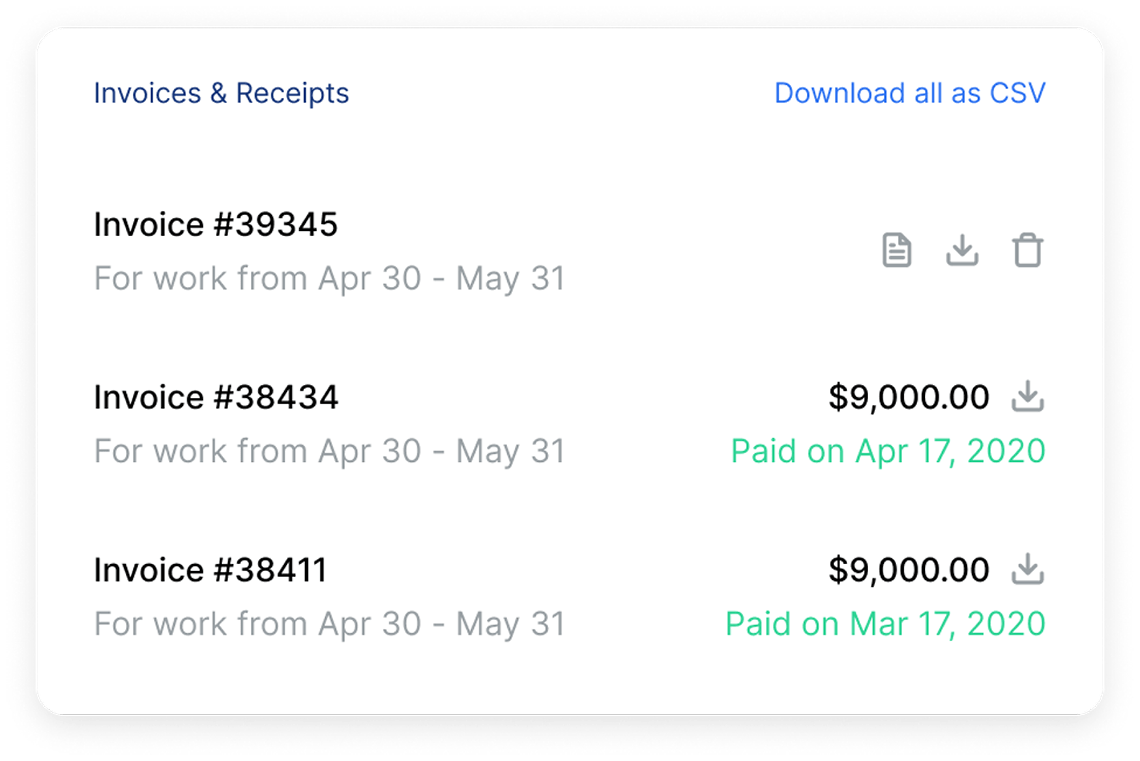The image size is (1140, 761).
Task: Click the work period text under Invoice #39345
Action: coord(329,278)
